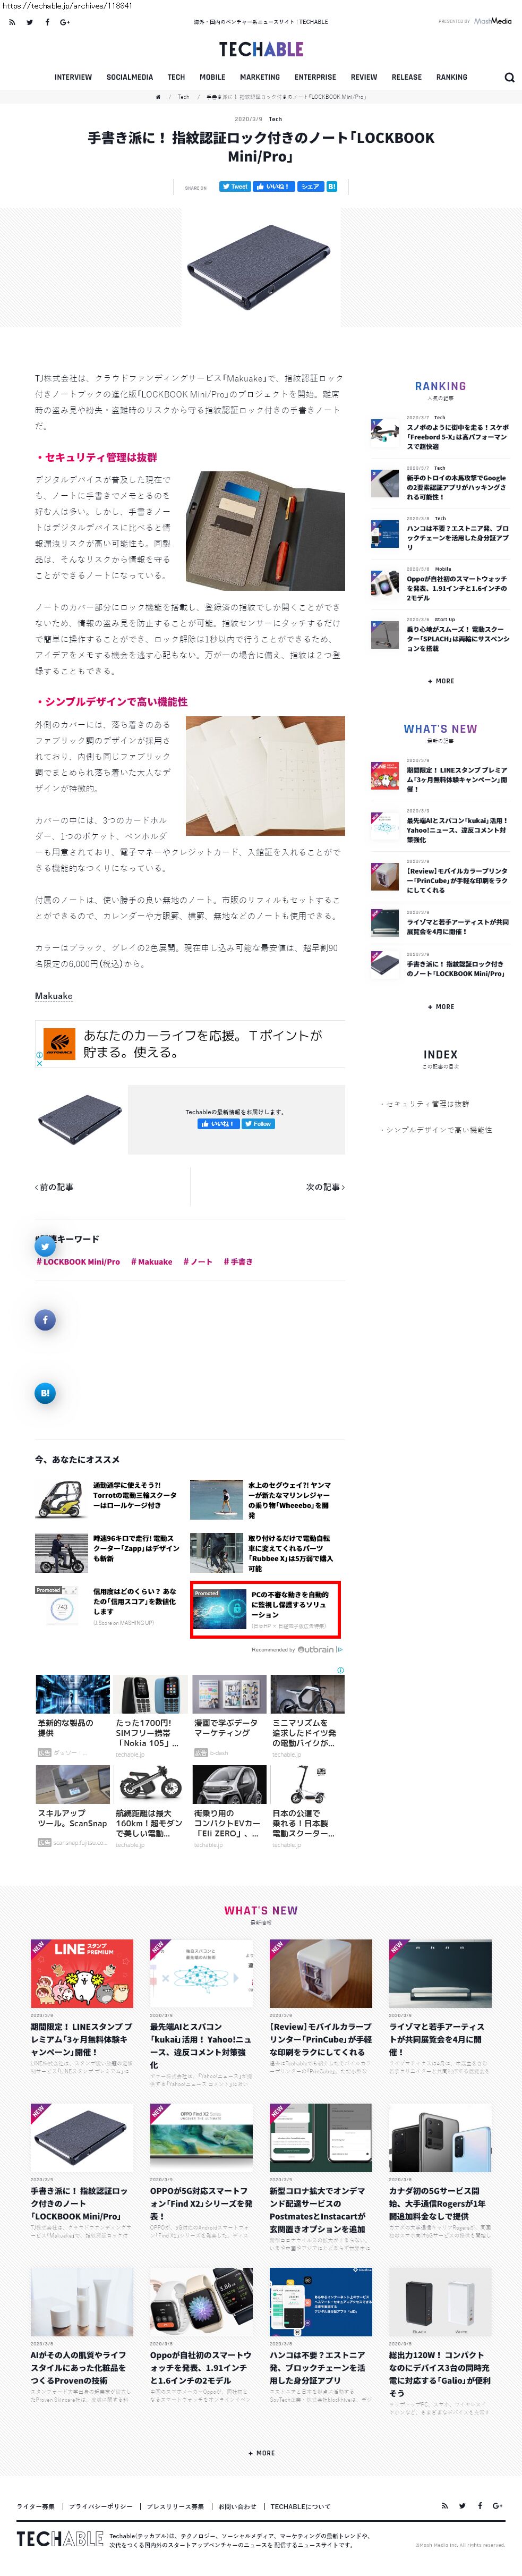Open the LINE Stamp Premium article thumbnail

pos(81,1973)
